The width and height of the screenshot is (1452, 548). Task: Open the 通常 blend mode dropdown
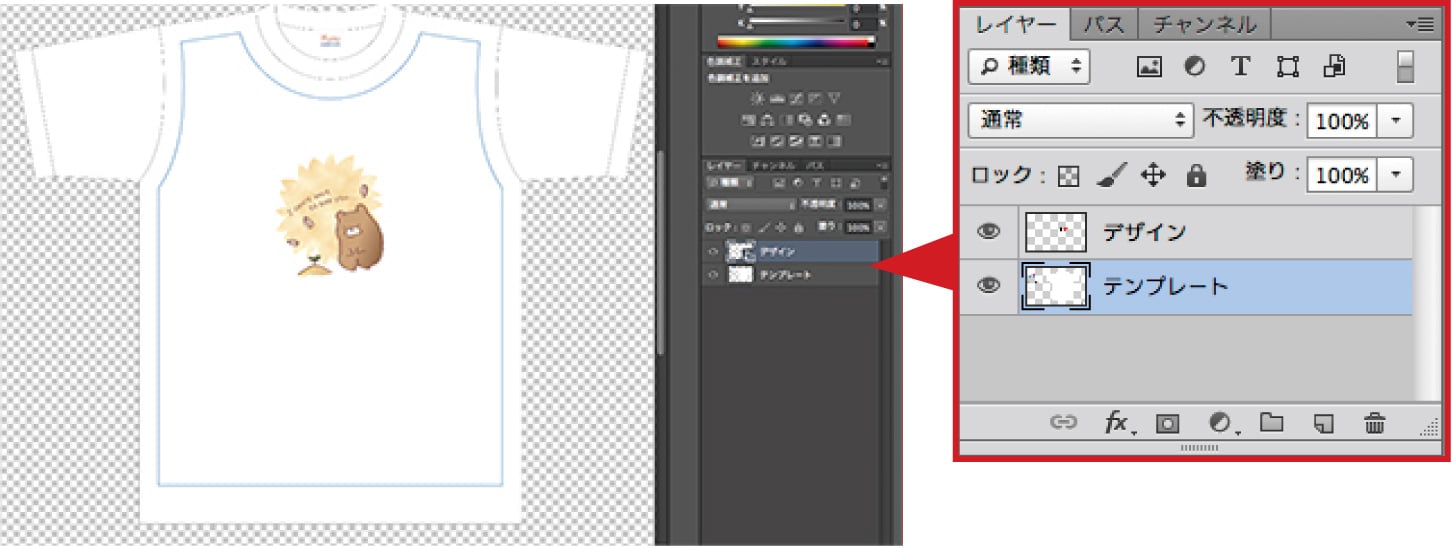(x=1080, y=121)
